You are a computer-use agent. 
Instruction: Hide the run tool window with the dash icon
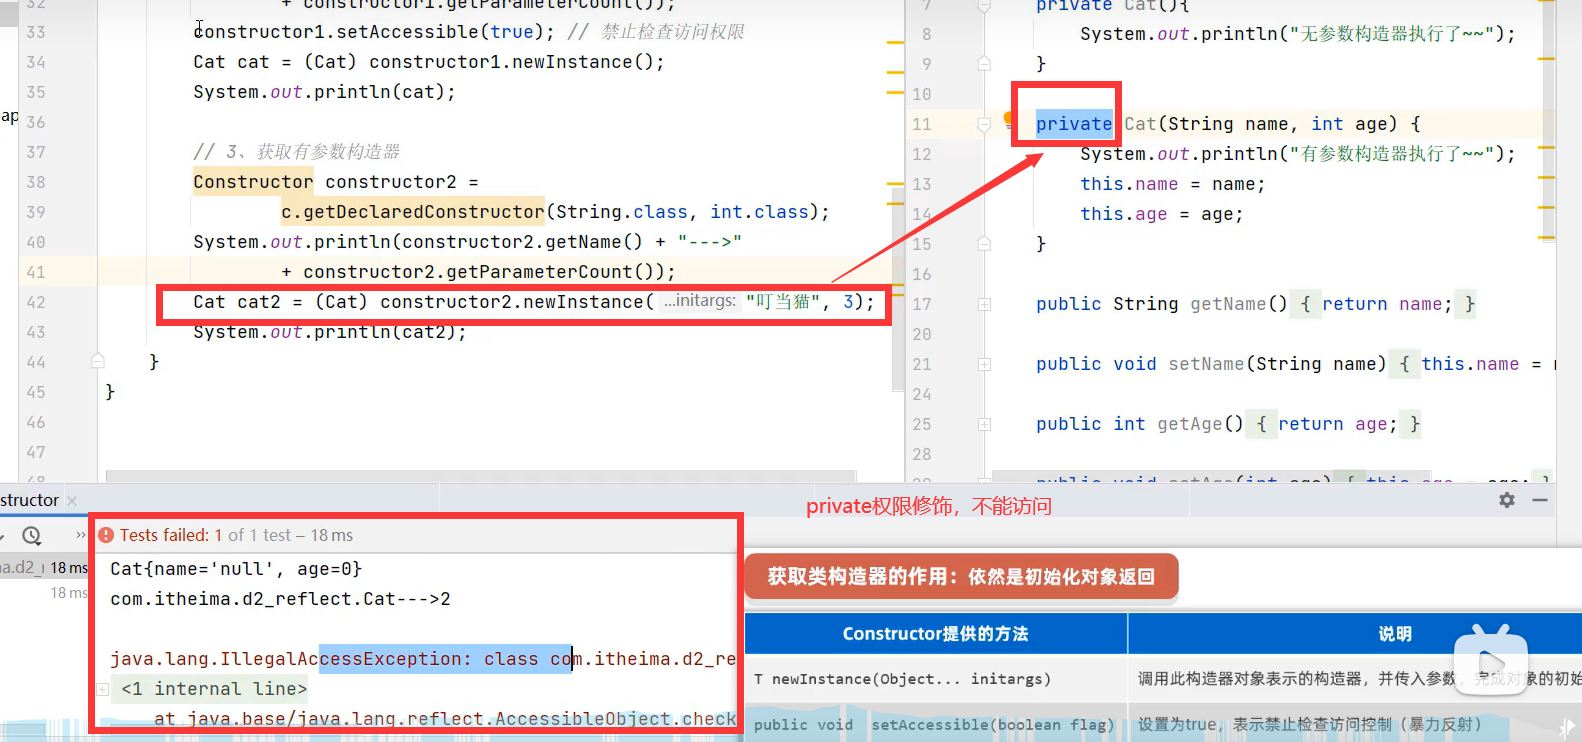pos(1540,500)
